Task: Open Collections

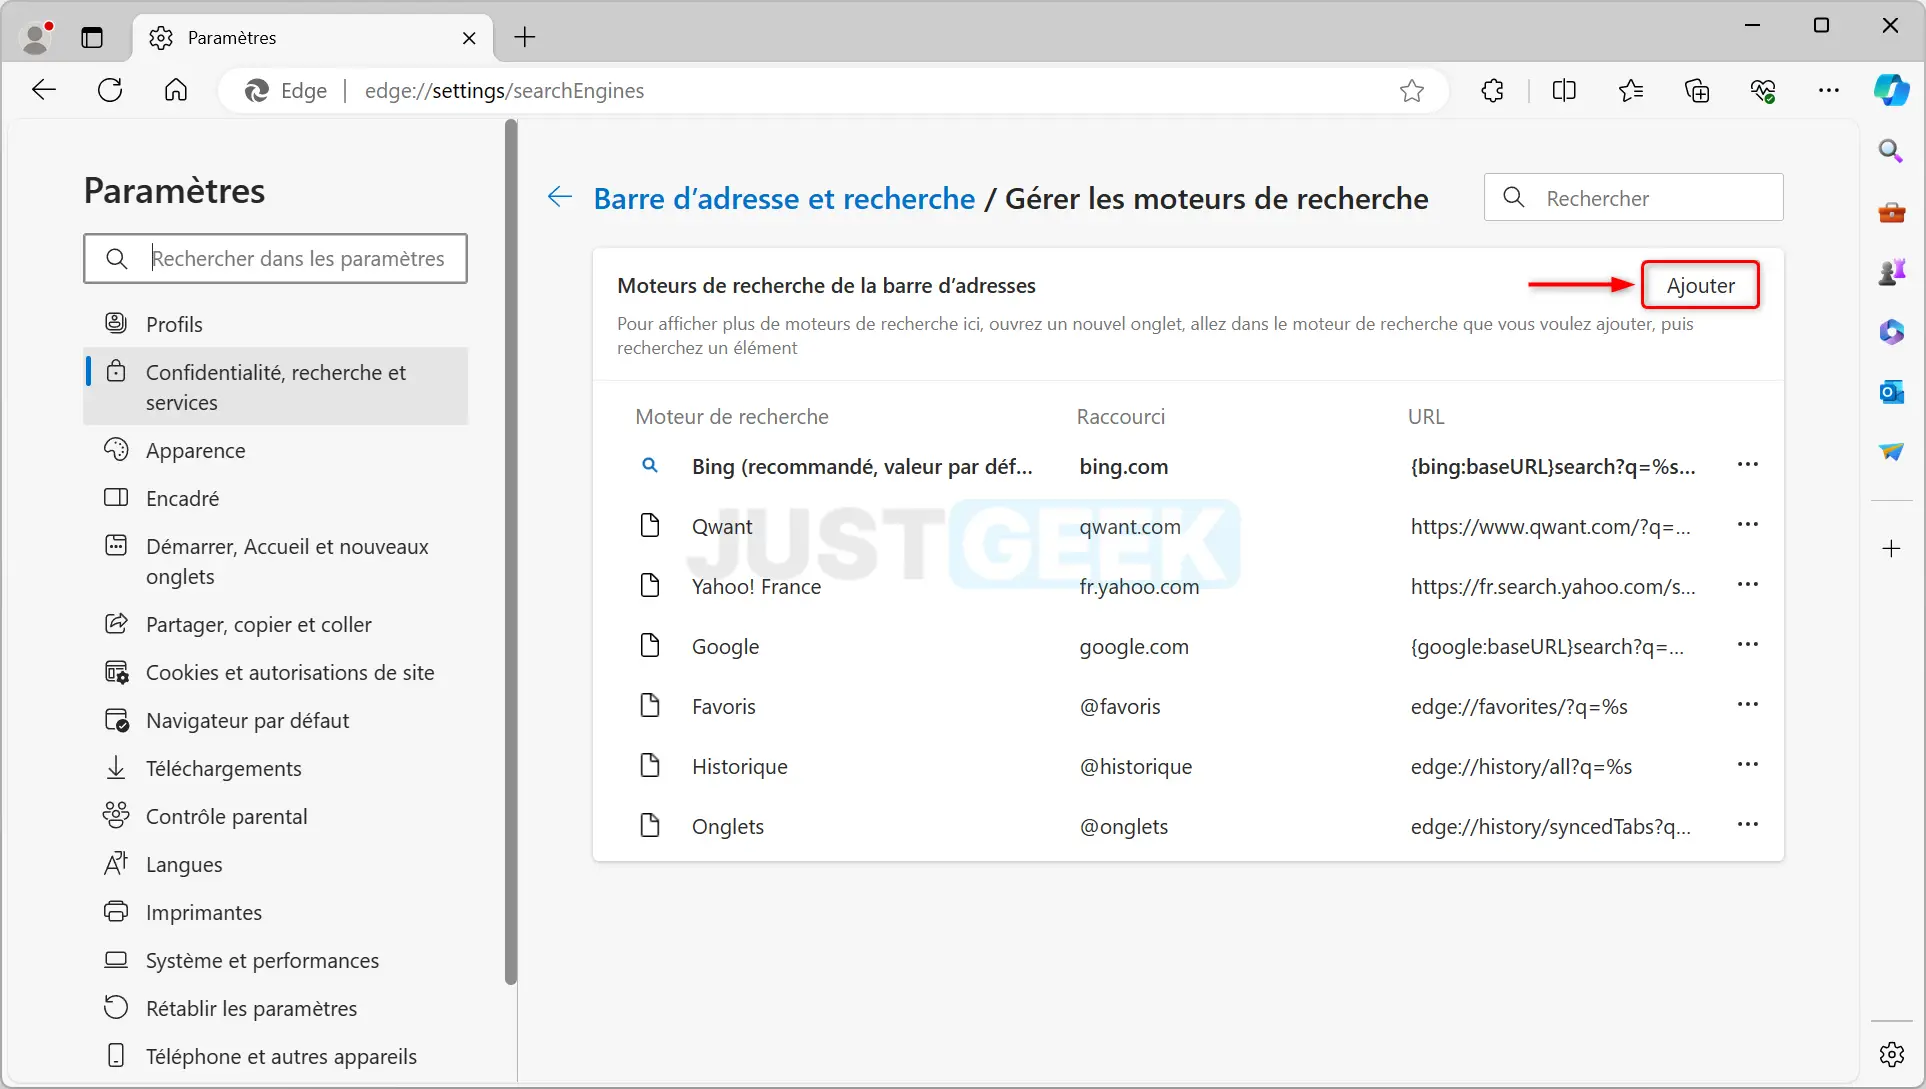Action: pos(1697,91)
